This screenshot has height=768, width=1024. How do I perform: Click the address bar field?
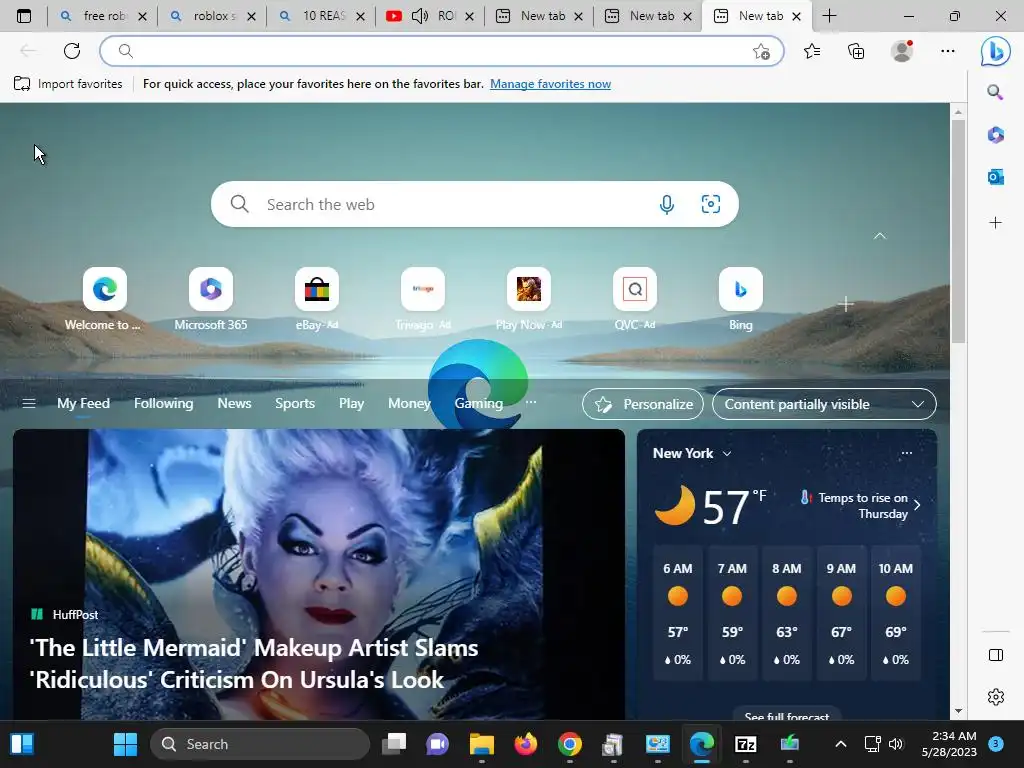click(x=441, y=51)
